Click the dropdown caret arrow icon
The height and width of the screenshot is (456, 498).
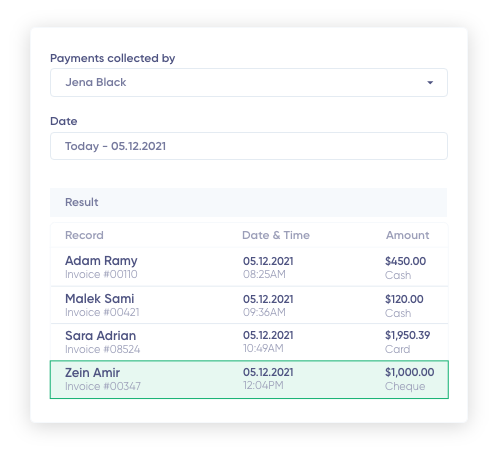pos(430,82)
